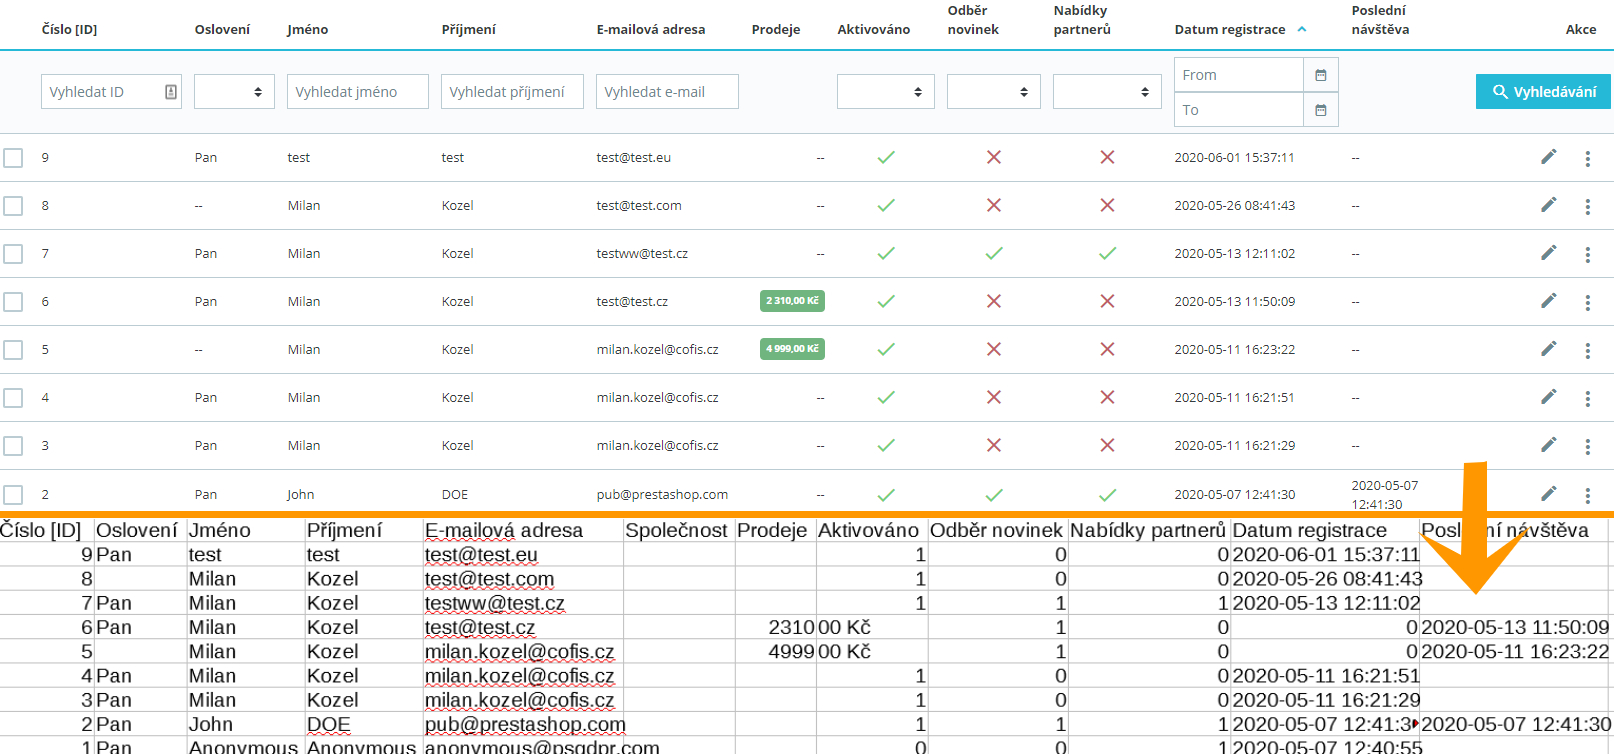
Task: Show more actions for customer 7
Action: (1587, 254)
